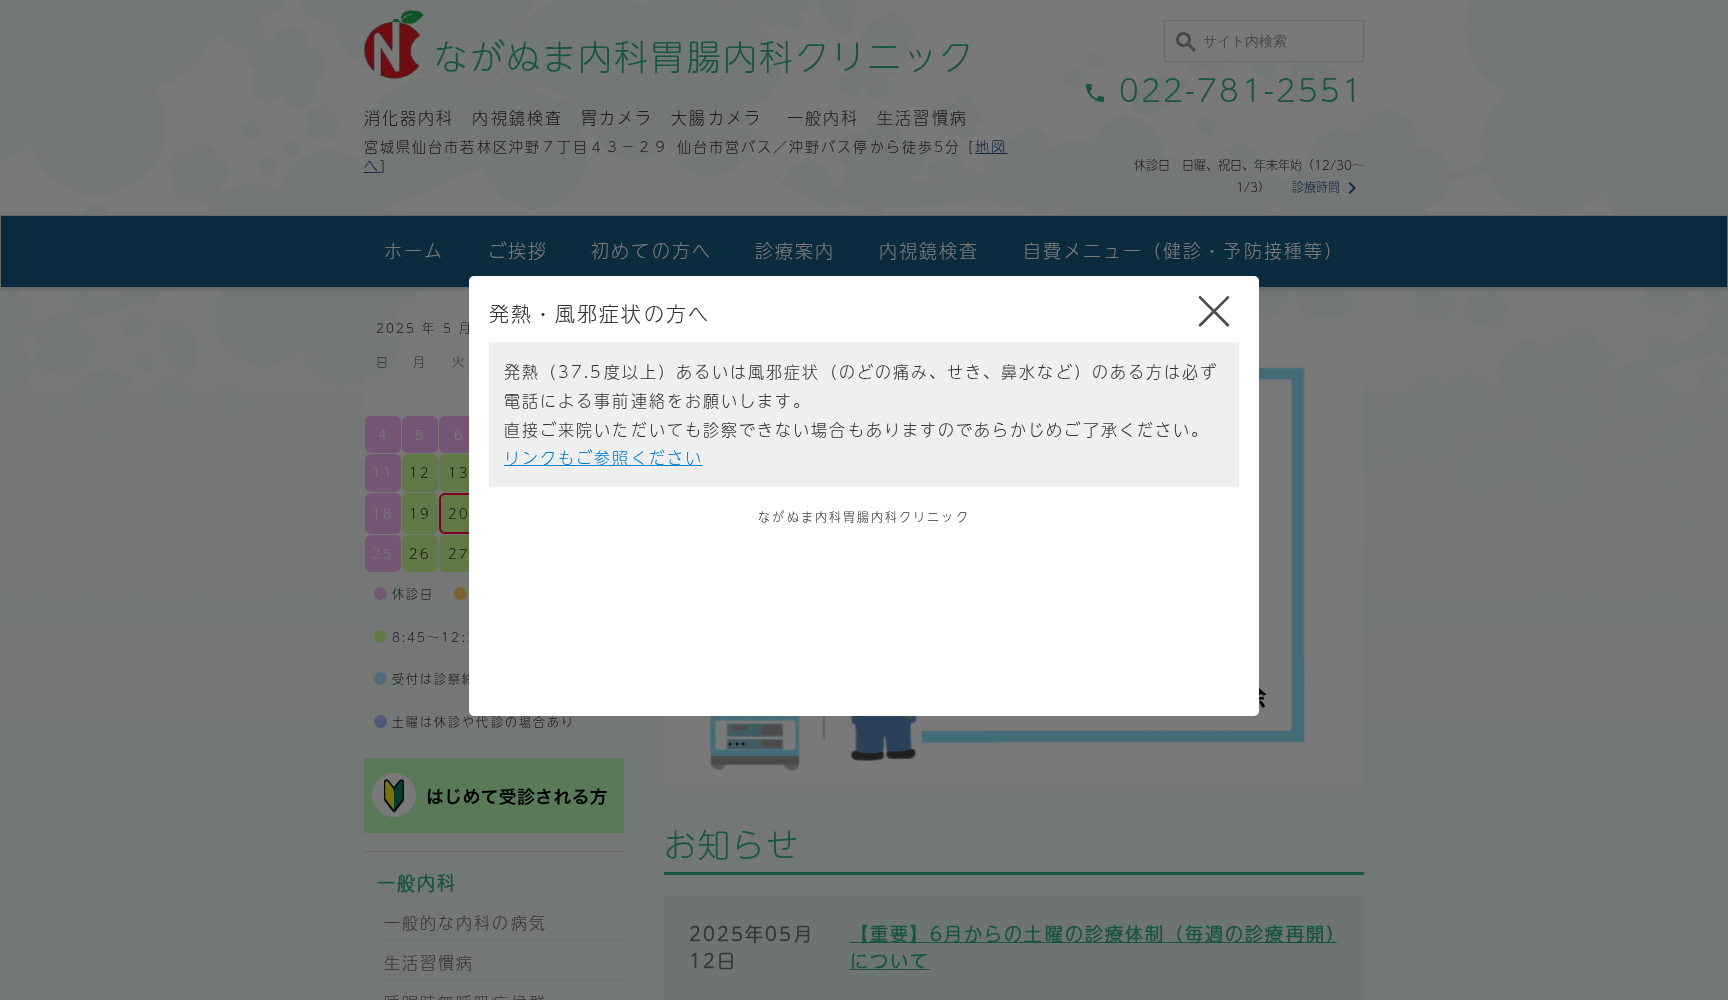
Task: Select 内視鏡検査 in the navigation bar
Action: 927,251
